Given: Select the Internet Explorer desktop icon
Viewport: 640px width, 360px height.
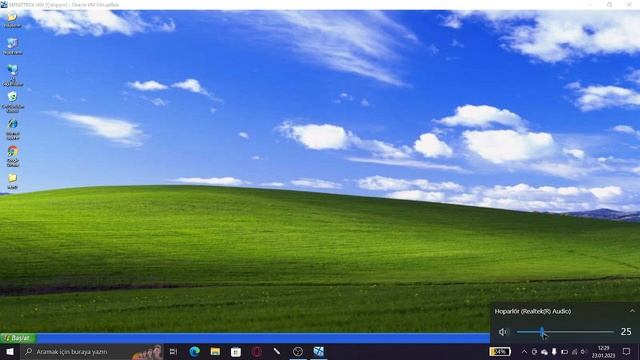Looking at the screenshot, I should (13, 129).
